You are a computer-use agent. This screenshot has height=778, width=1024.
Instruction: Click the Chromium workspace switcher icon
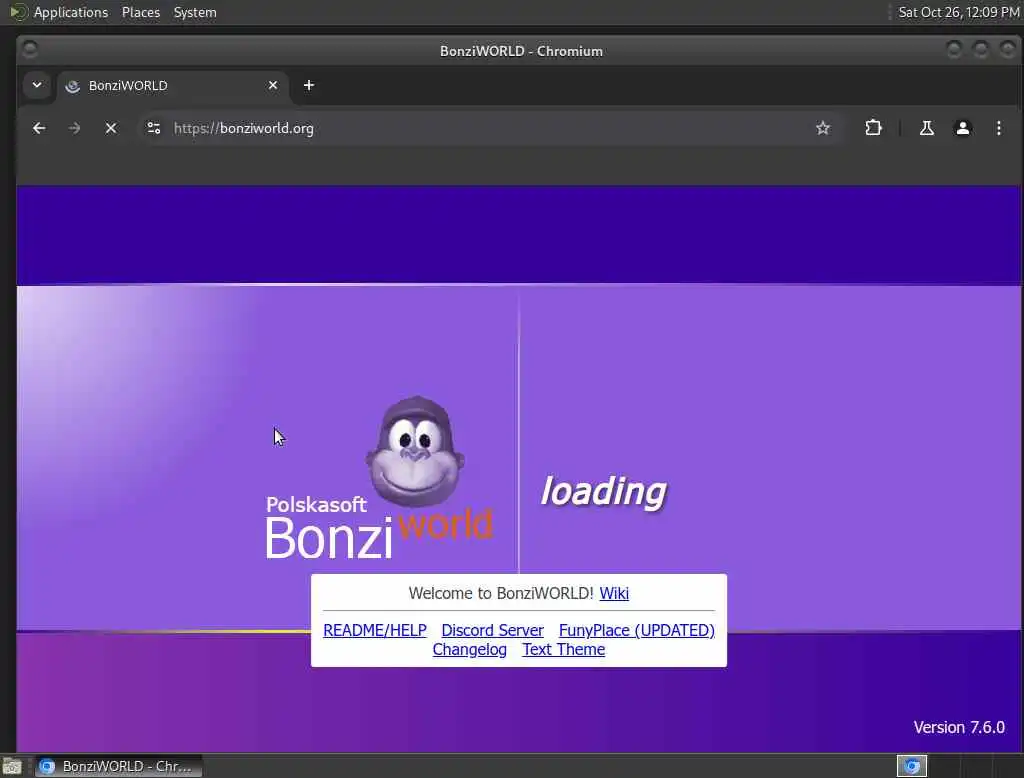tap(912, 766)
